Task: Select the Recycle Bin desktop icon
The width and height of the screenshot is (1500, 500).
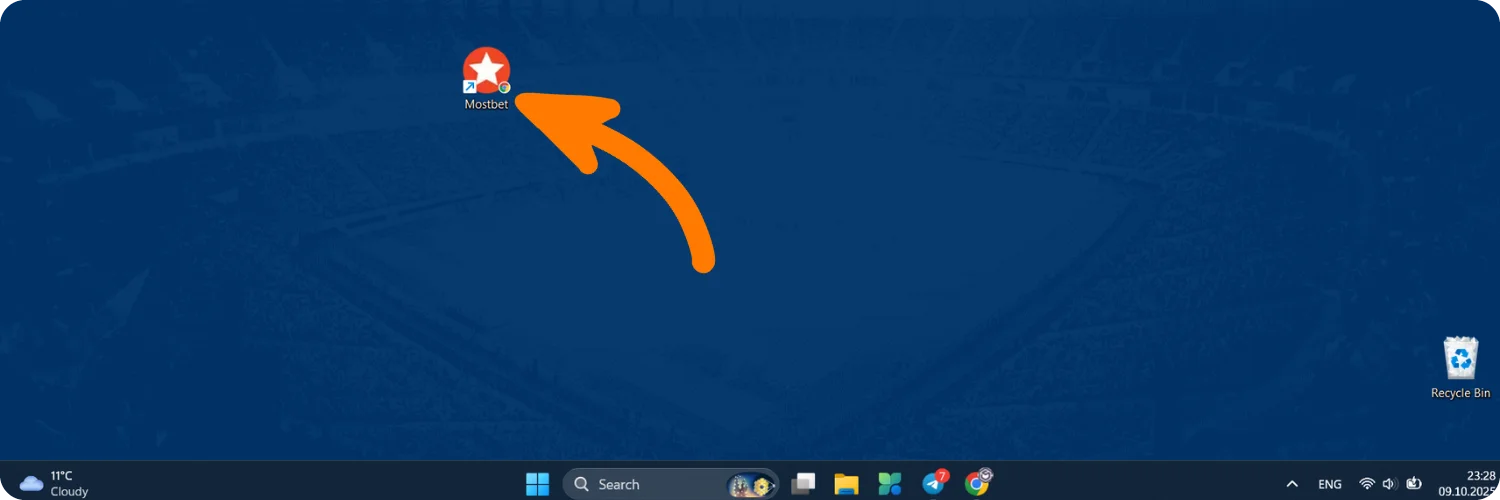Action: pyautogui.click(x=1461, y=359)
